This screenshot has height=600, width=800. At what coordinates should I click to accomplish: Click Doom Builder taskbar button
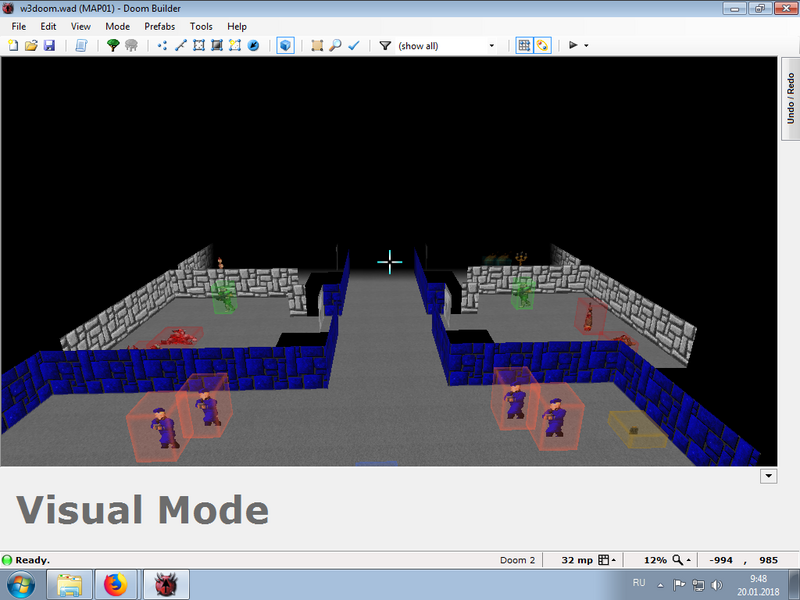(165, 585)
